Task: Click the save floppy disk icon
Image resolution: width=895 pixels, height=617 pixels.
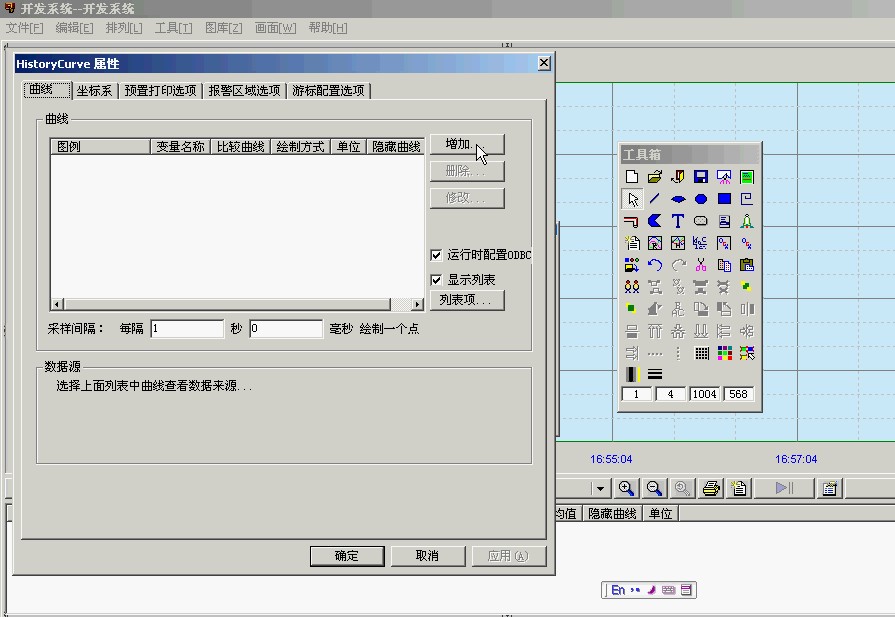Action: click(701, 177)
